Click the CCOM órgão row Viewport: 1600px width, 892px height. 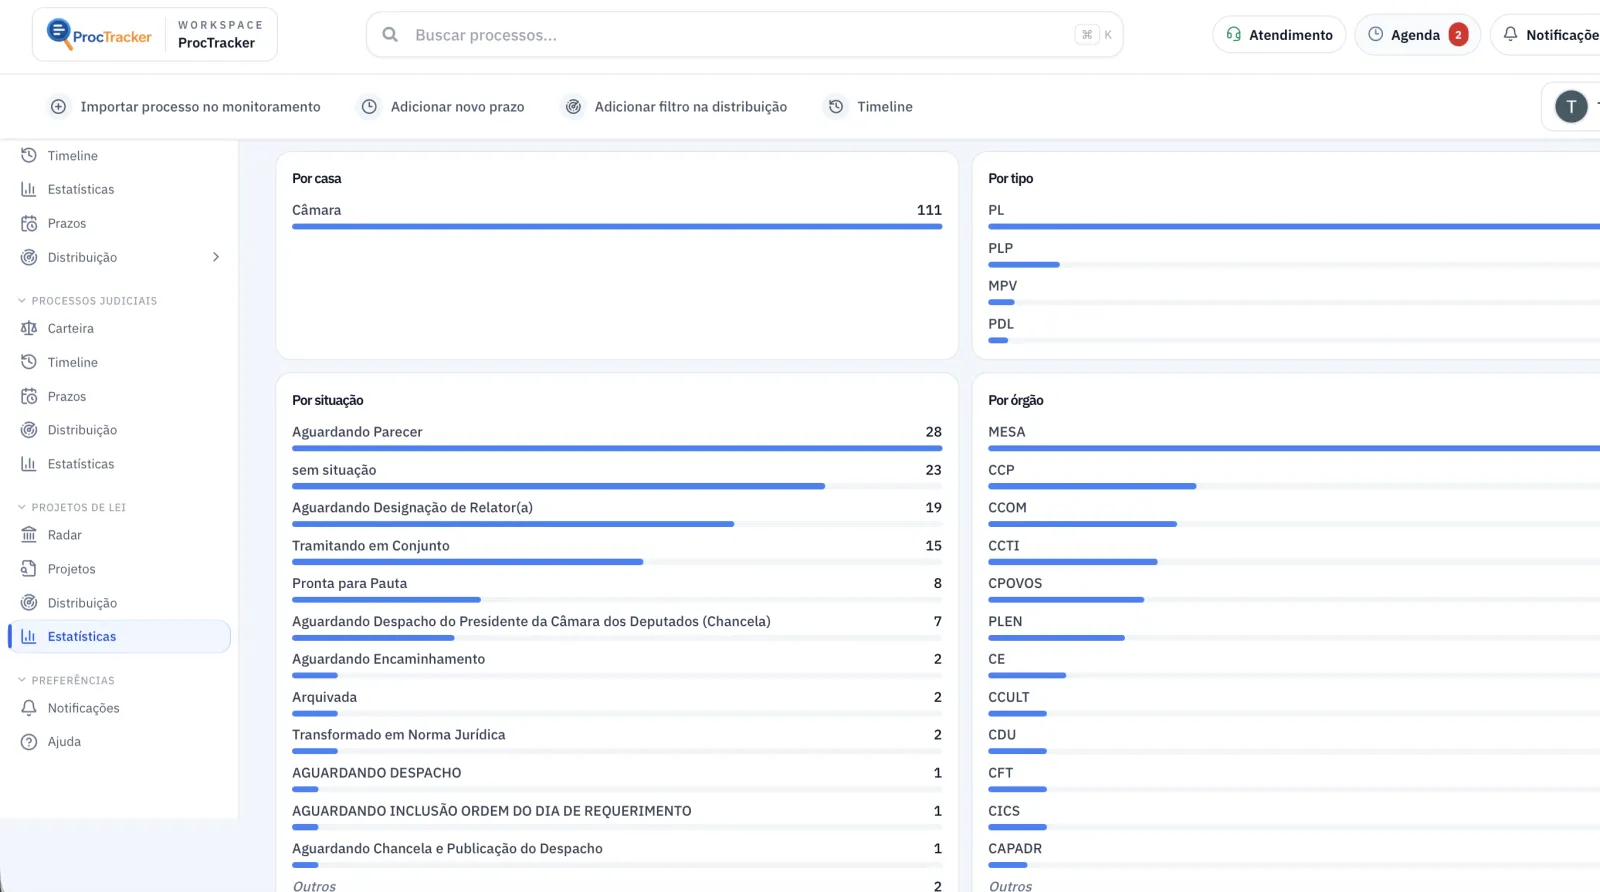pyautogui.click(x=1294, y=514)
